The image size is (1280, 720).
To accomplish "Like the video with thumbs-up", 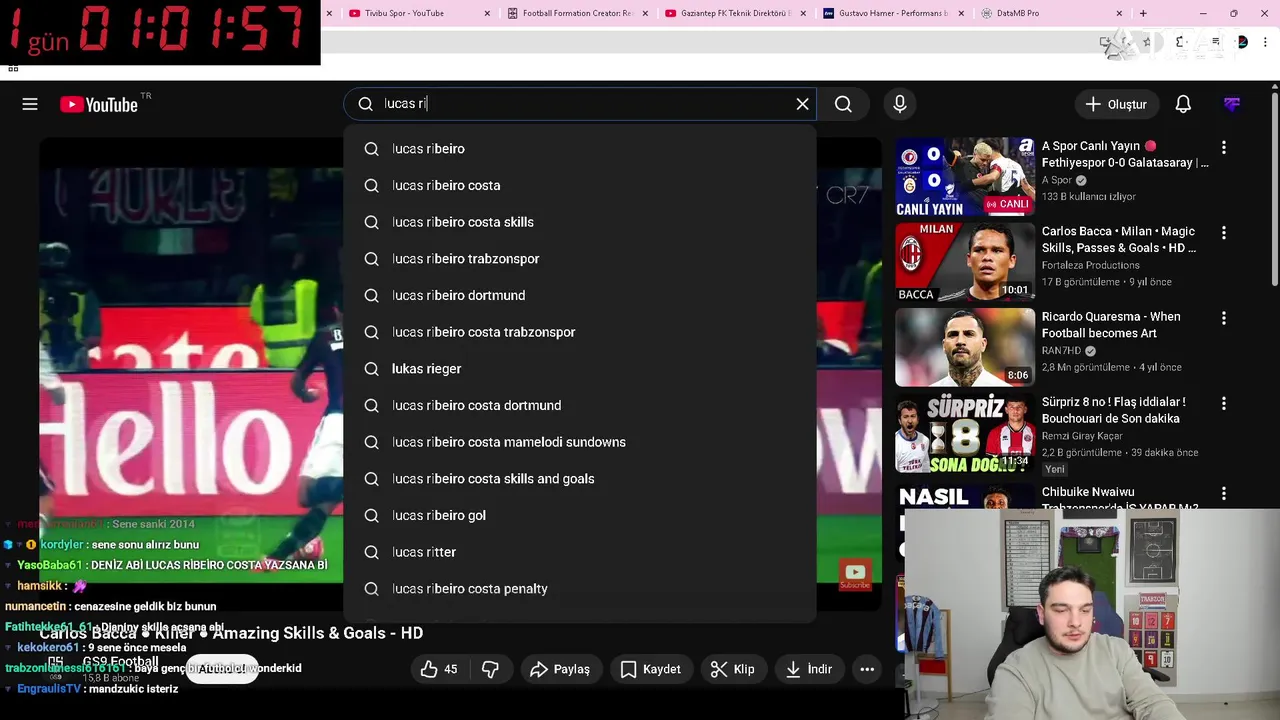I will pos(439,669).
